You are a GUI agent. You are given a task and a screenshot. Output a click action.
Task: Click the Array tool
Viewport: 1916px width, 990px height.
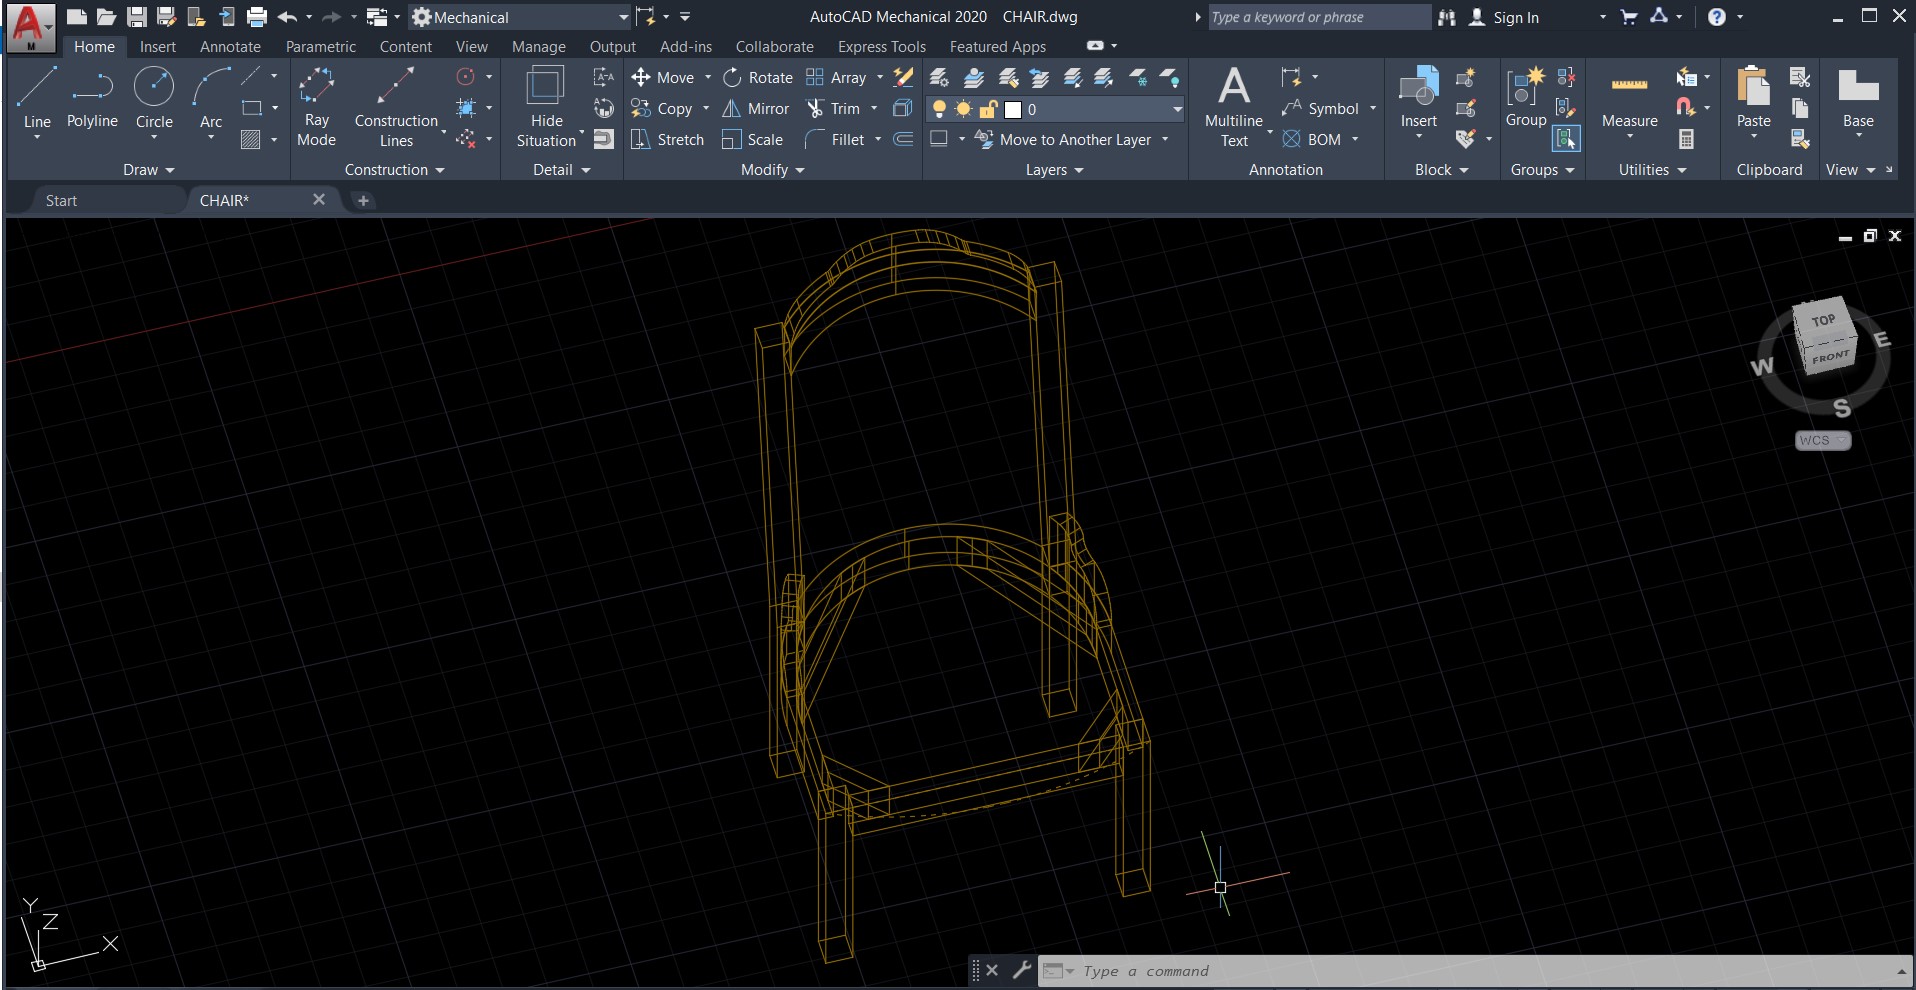point(836,77)
